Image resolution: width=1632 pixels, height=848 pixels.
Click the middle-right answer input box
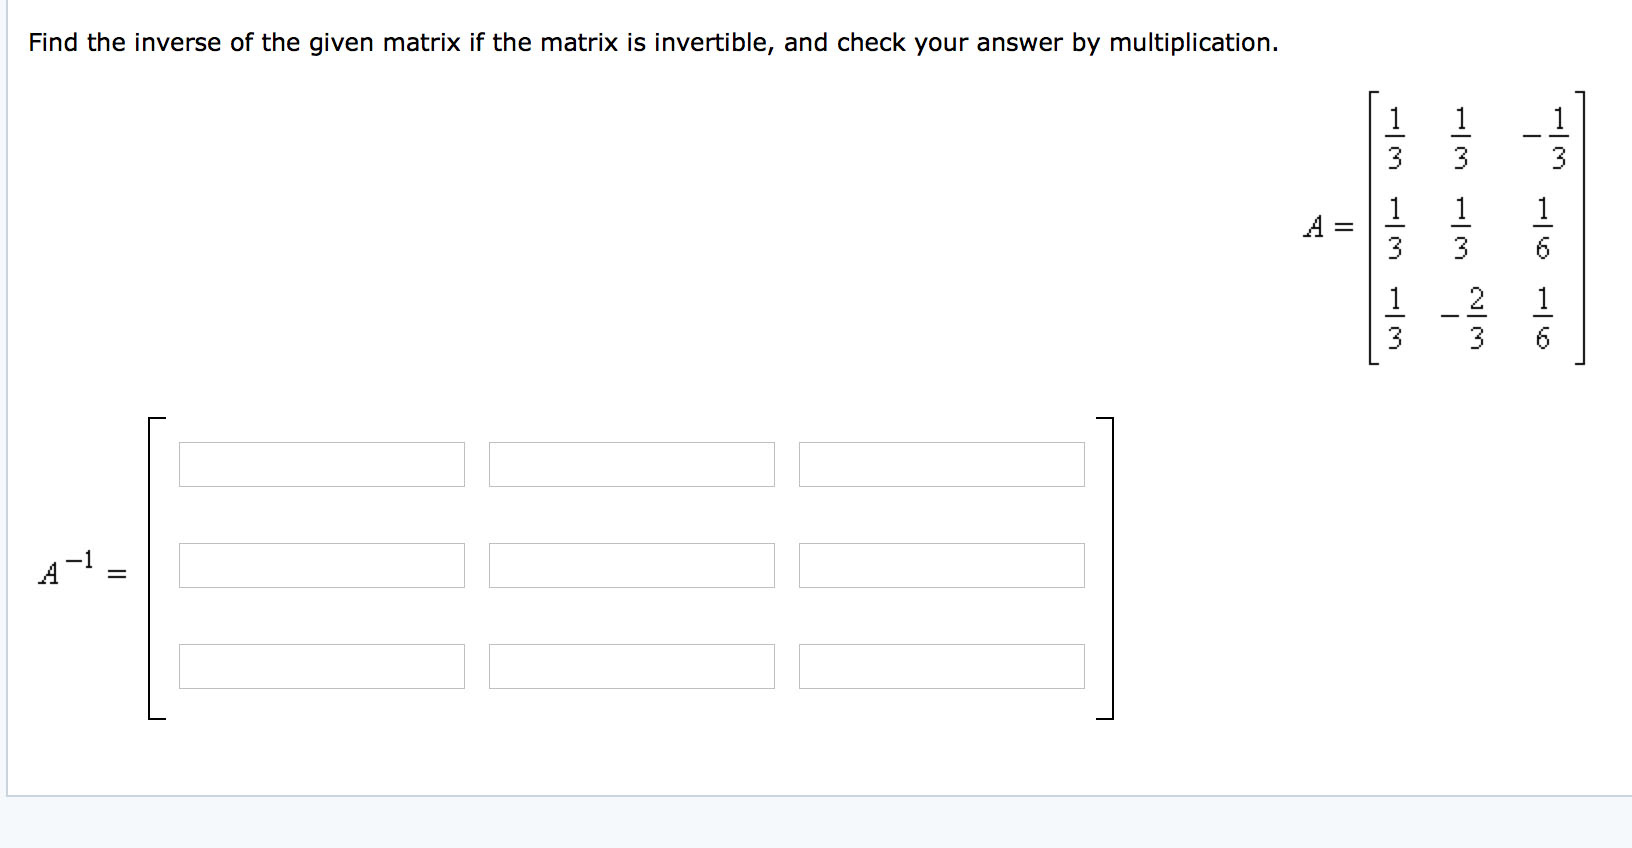pyautogui.click(x=941, y=567)
